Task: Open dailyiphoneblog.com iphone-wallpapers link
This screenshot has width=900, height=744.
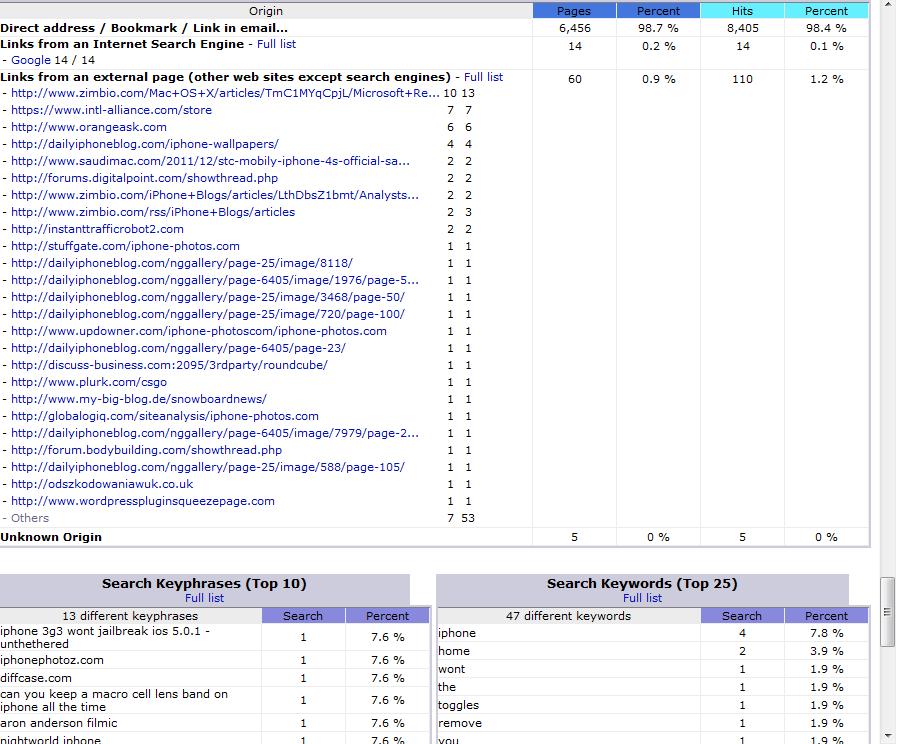Action: tap(145, 144)
